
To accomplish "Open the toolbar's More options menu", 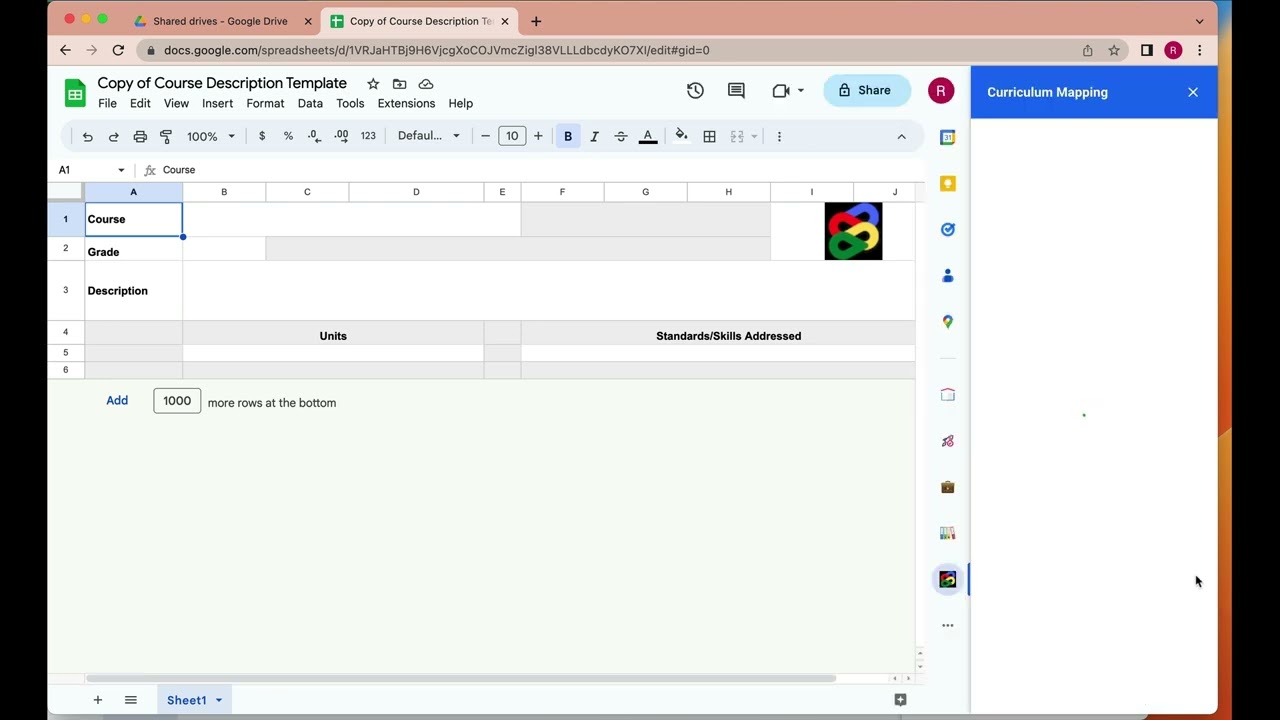I will click(779, 136).
